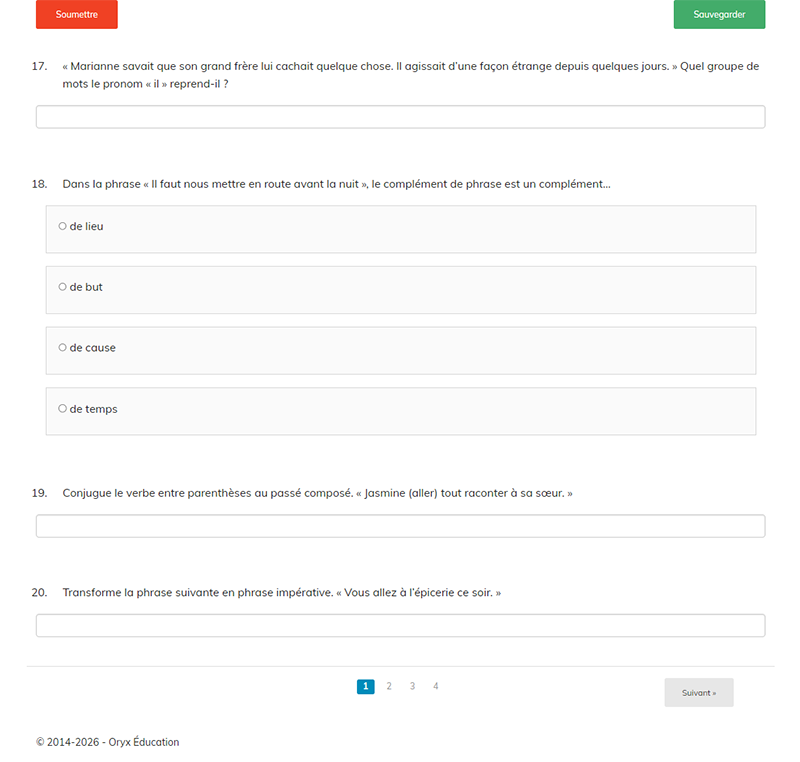Screen dimensions: 800x762
Task: Click the "de temps" answer label text
Action: (x=94, y=409)
